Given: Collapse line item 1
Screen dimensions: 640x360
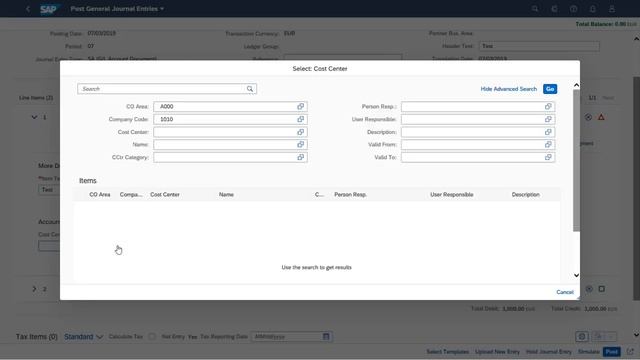Looking at the screenshot, I should coord(34,118).
